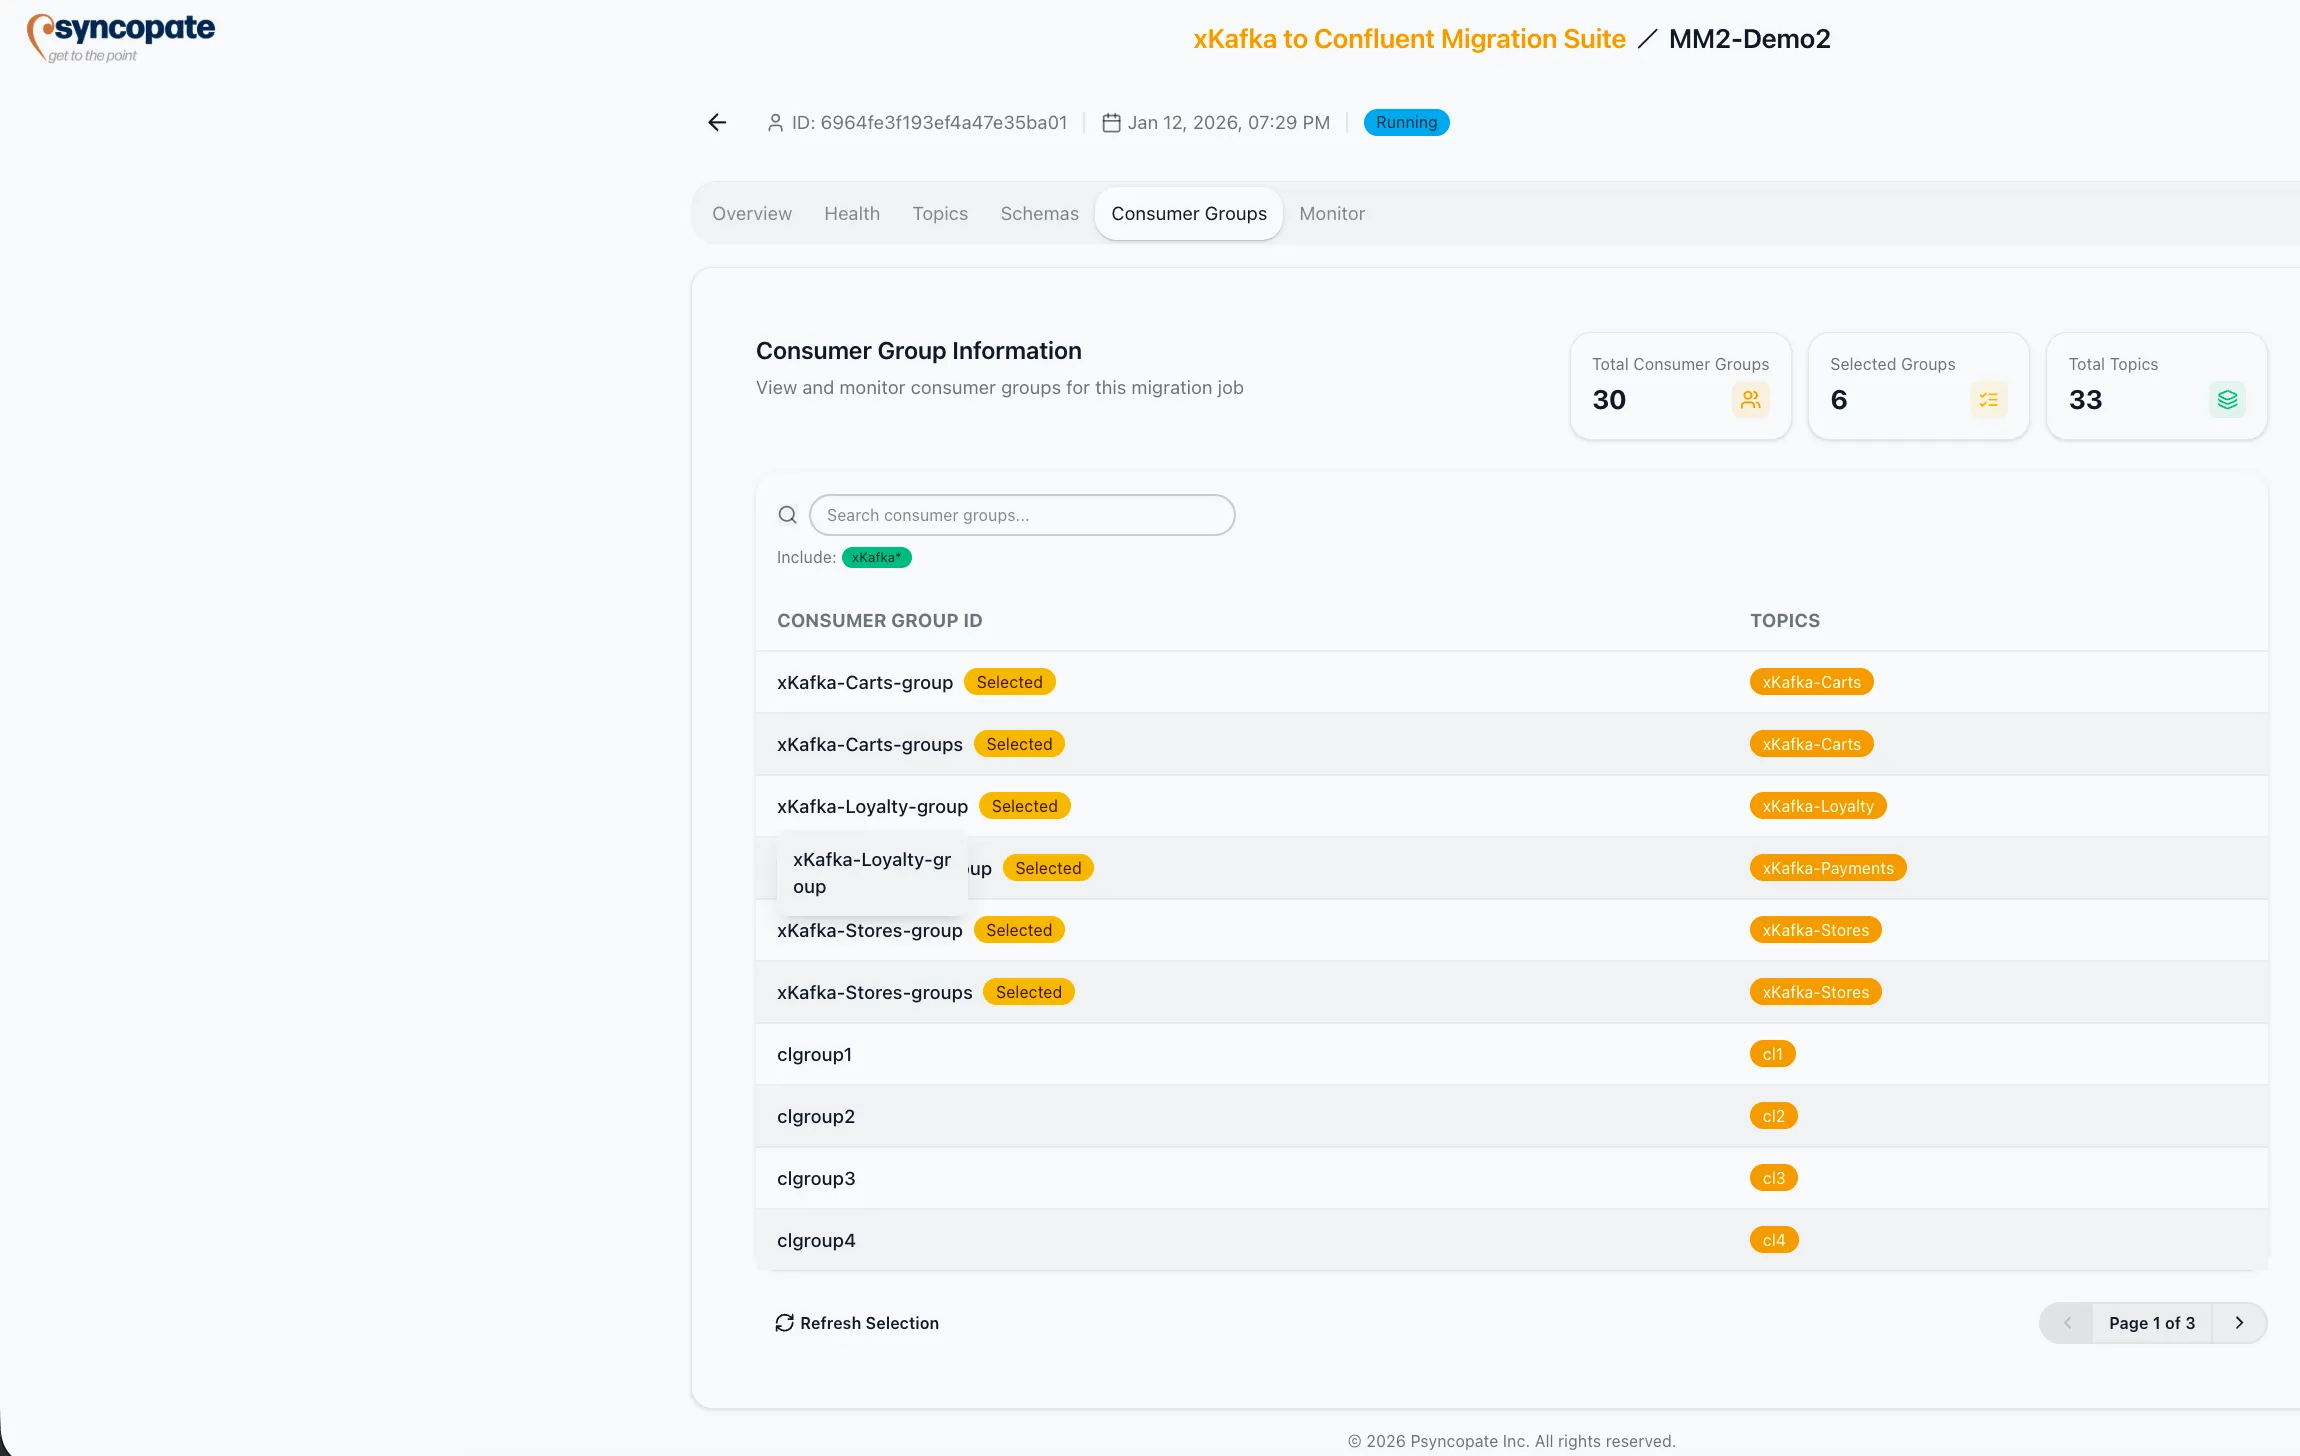Click the back arrow to return to job list
This screenshot has height=1456, width=2300.
tap(716, 122)
